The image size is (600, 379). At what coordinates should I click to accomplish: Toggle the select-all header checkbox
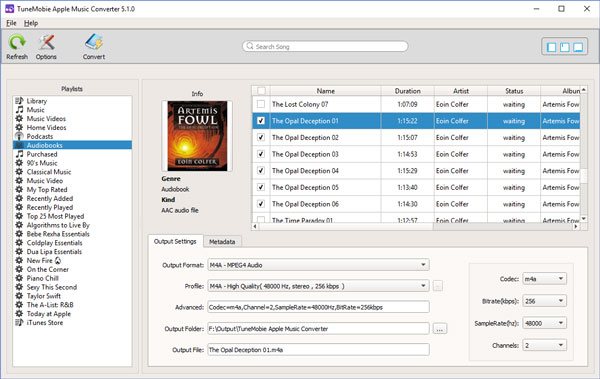click(x=261, y=91)
